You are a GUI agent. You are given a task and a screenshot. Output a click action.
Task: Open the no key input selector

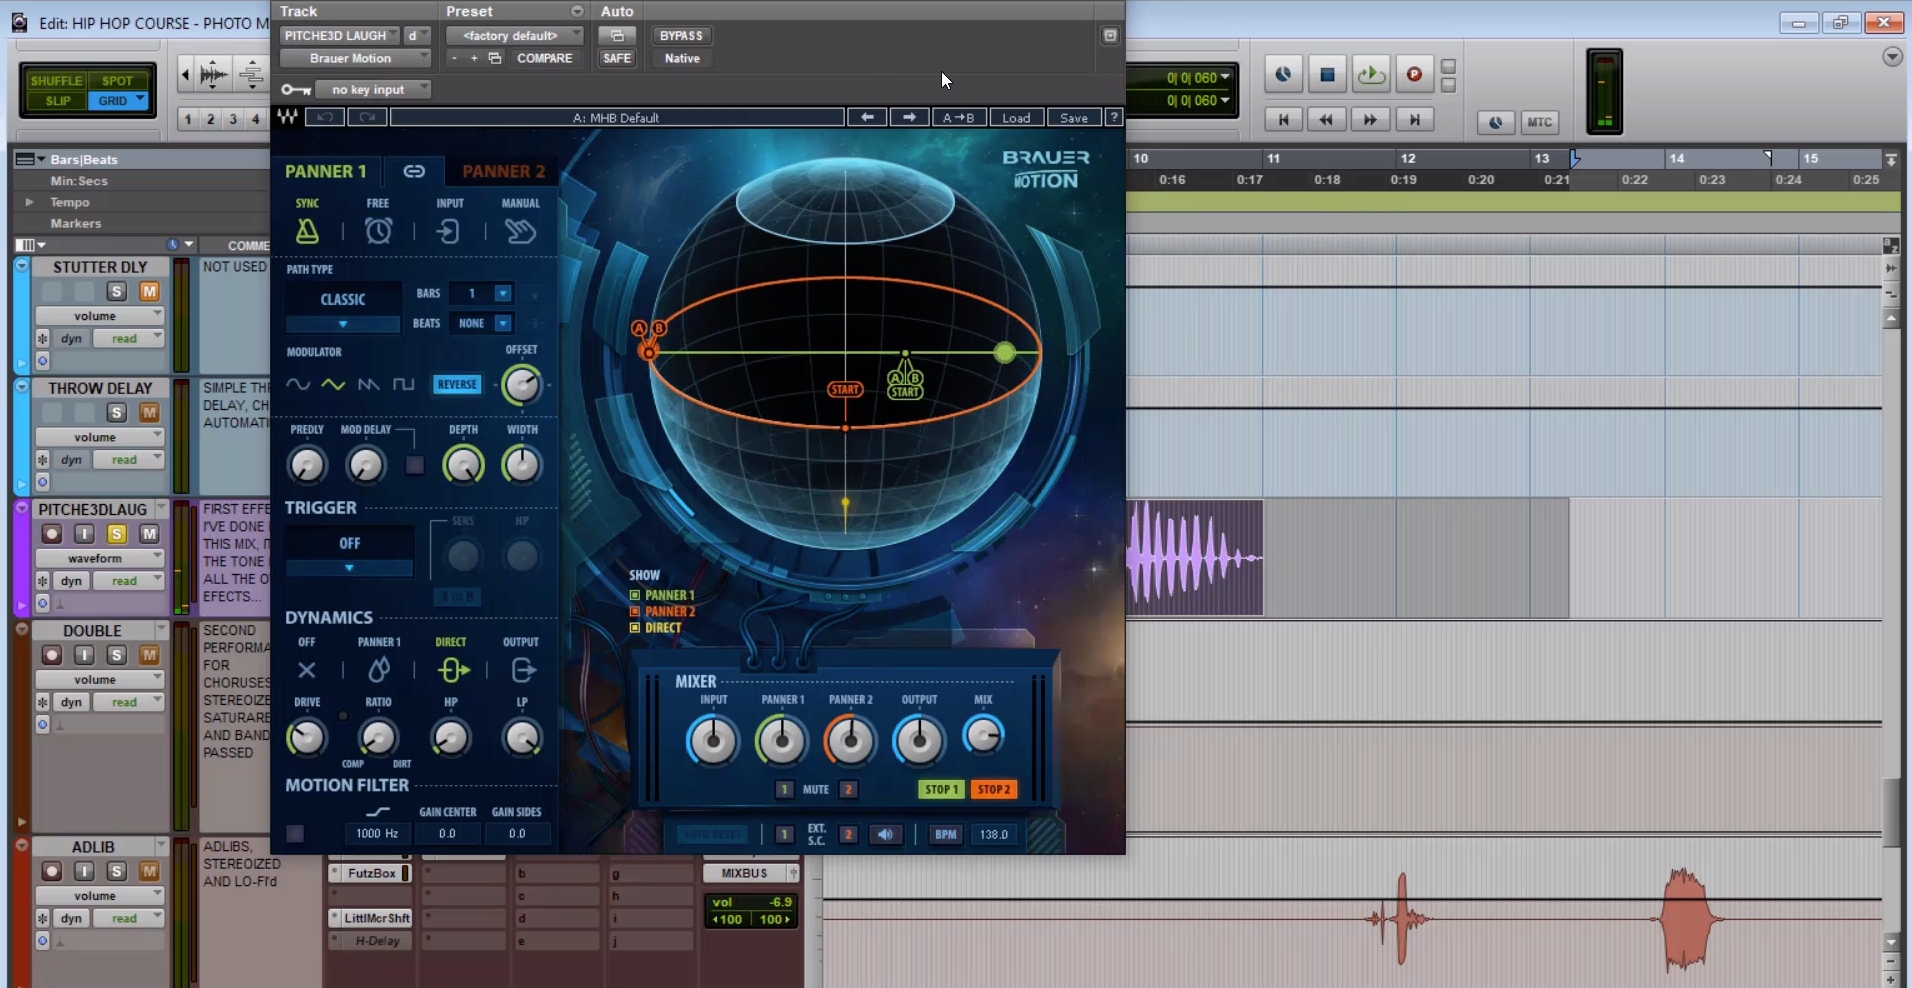373,89
